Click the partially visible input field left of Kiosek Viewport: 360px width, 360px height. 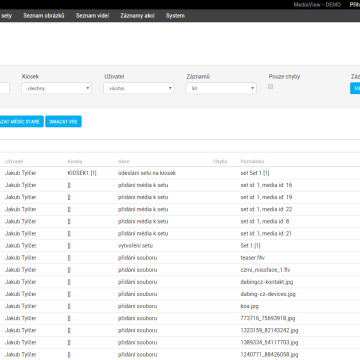pos(5,88)
